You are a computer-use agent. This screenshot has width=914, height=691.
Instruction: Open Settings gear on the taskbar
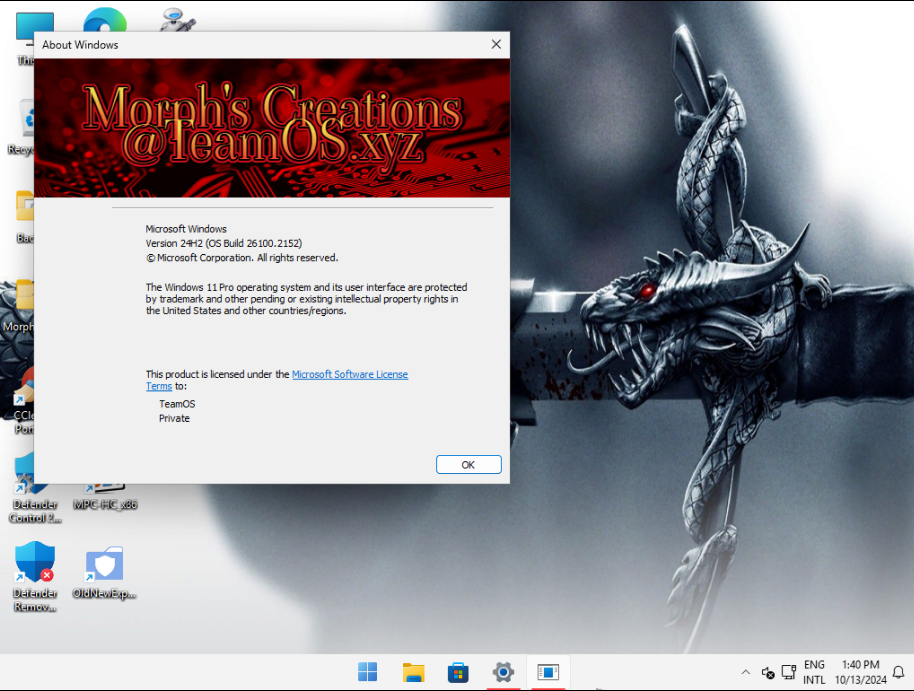point(503,672)
